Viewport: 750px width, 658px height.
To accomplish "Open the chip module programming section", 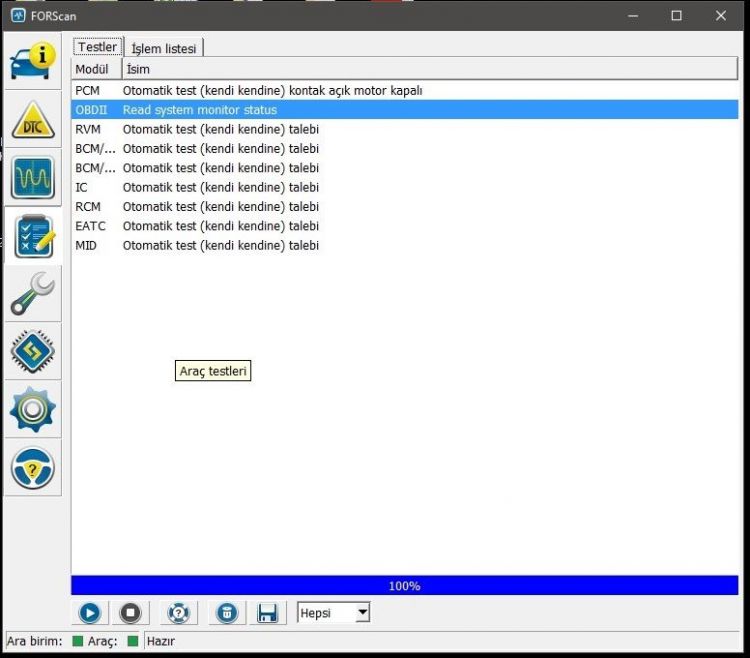I will [33, 351].
